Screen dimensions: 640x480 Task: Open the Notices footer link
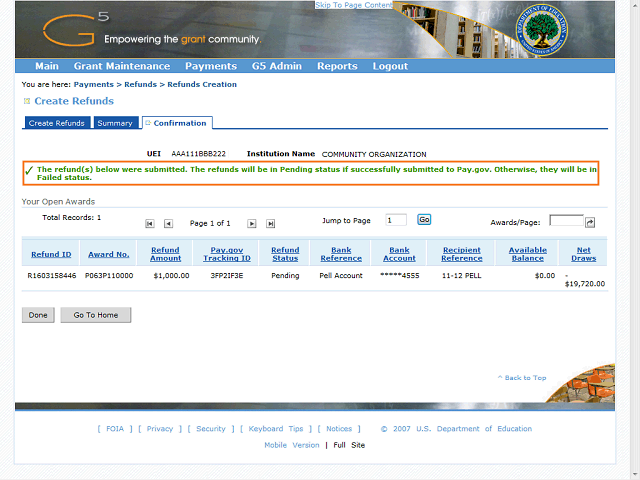point(339,429)
